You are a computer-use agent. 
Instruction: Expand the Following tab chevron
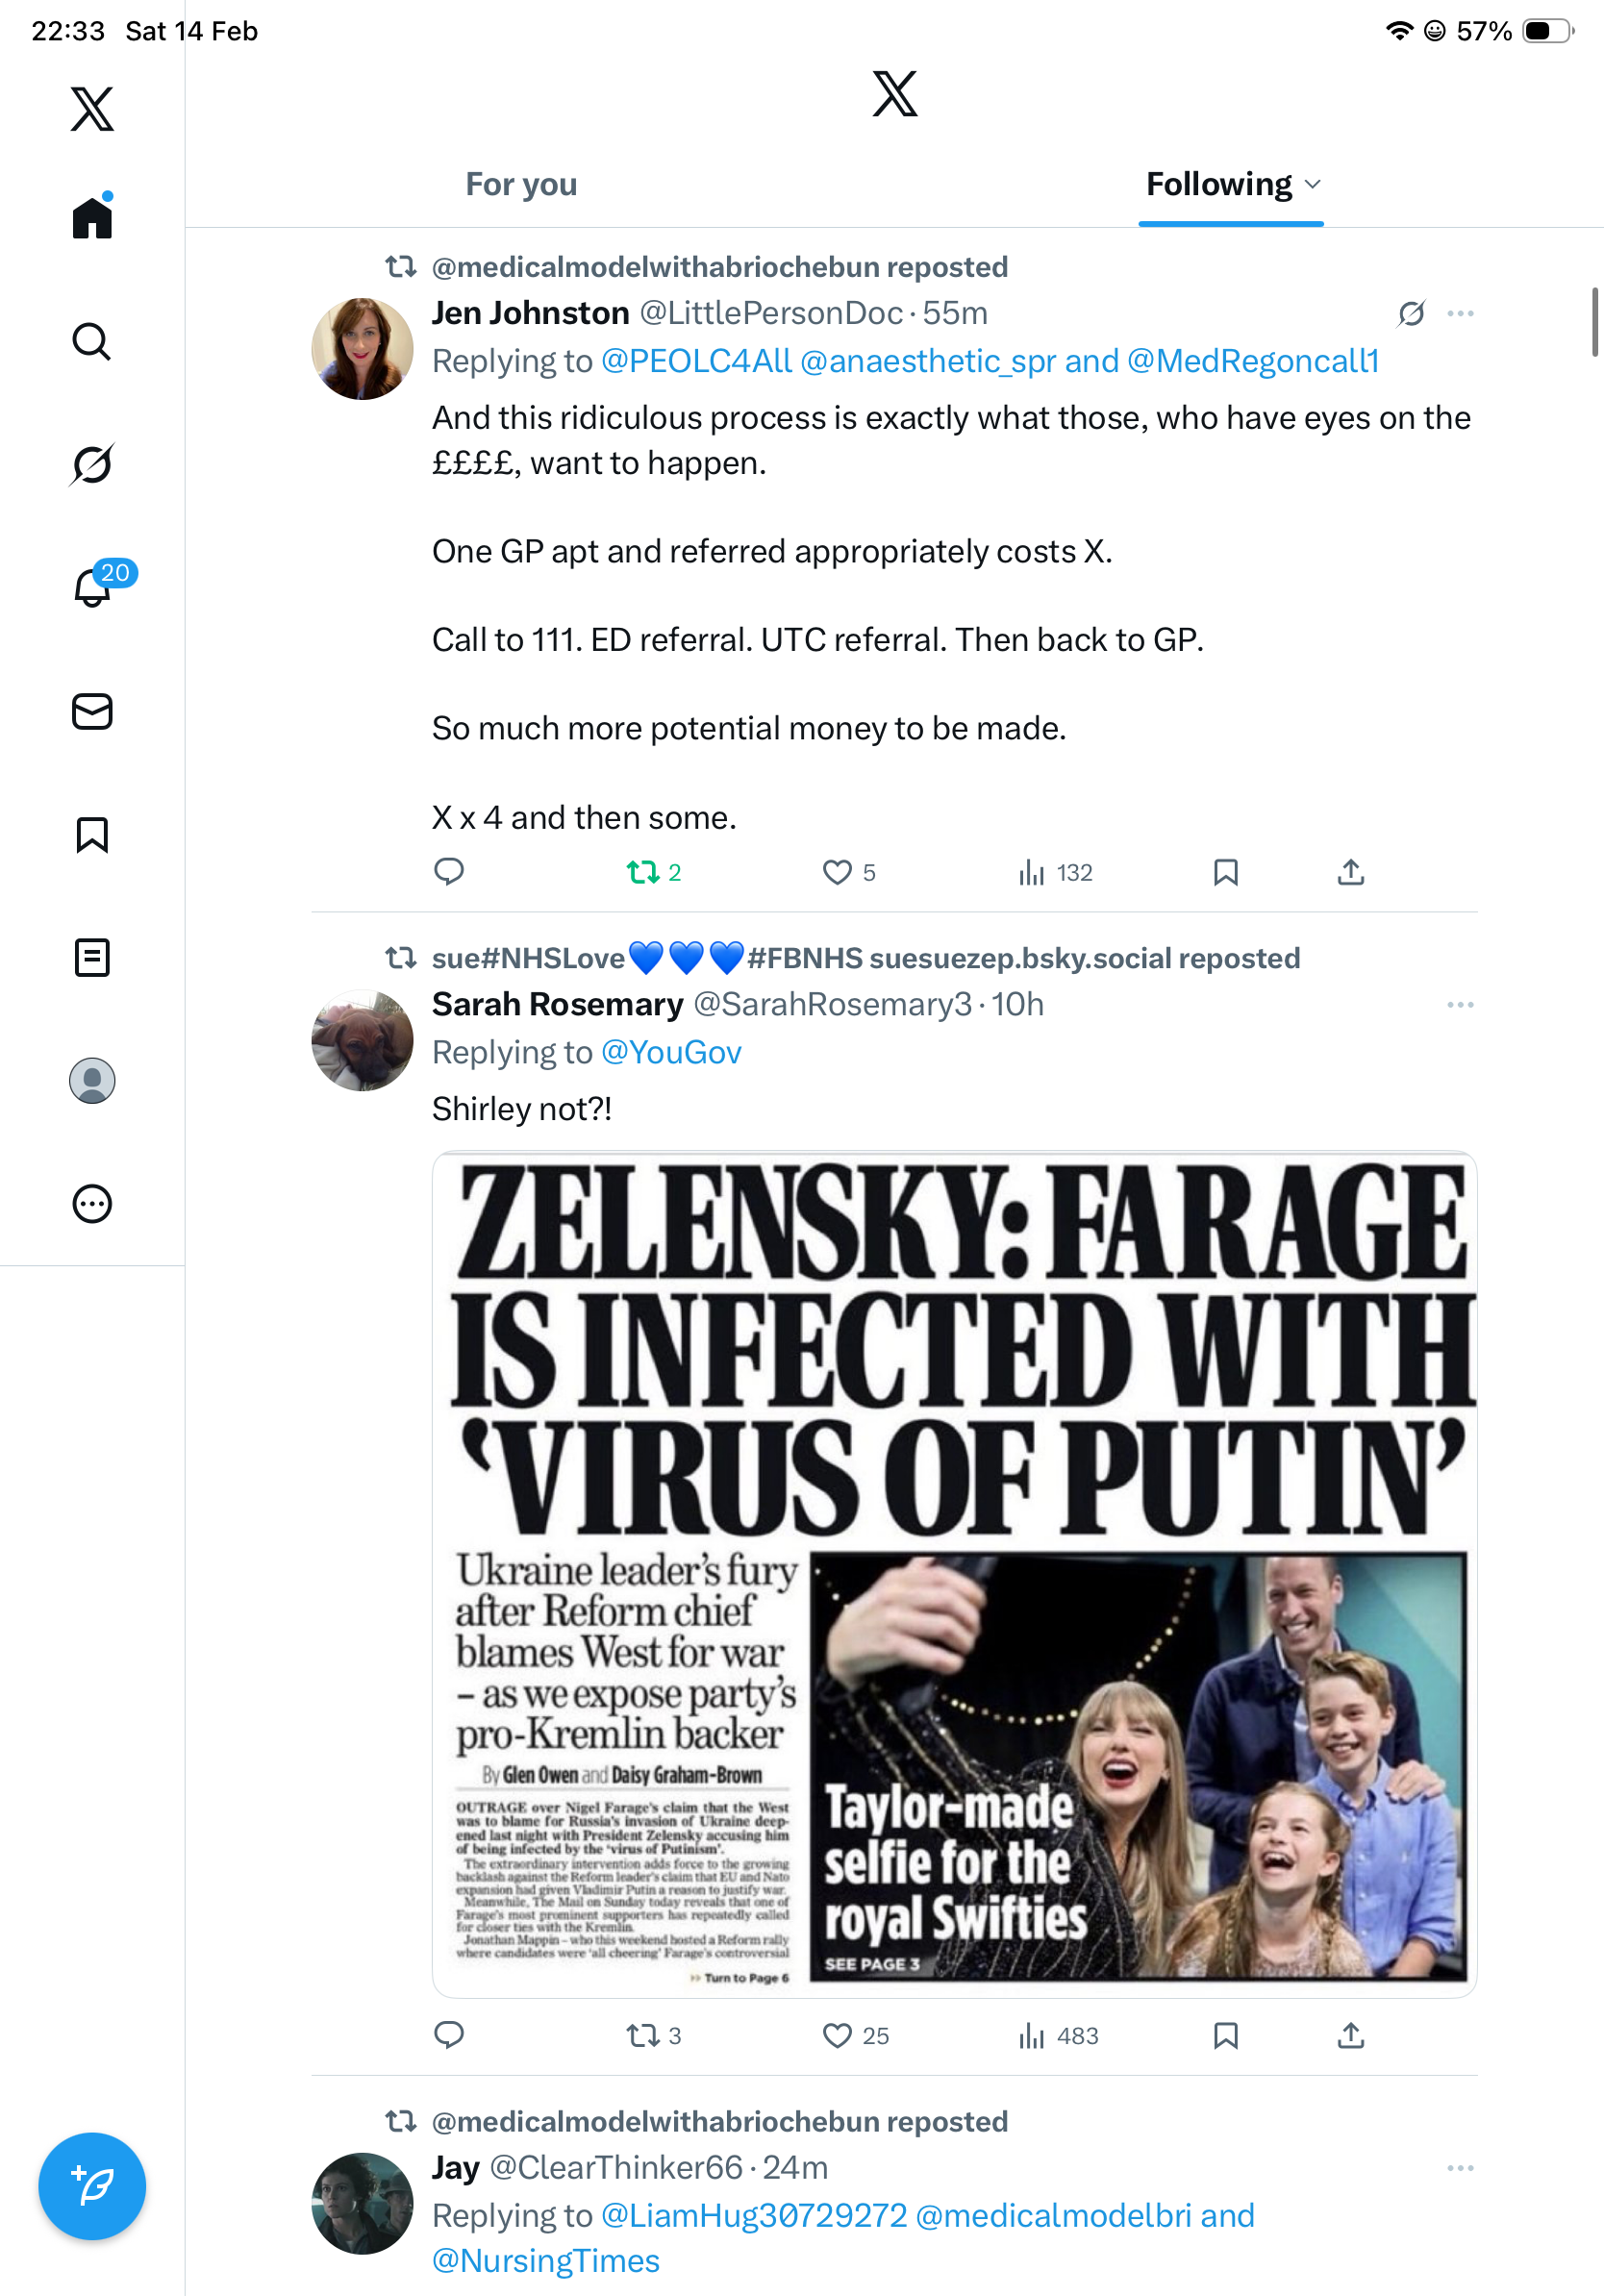1314,185
